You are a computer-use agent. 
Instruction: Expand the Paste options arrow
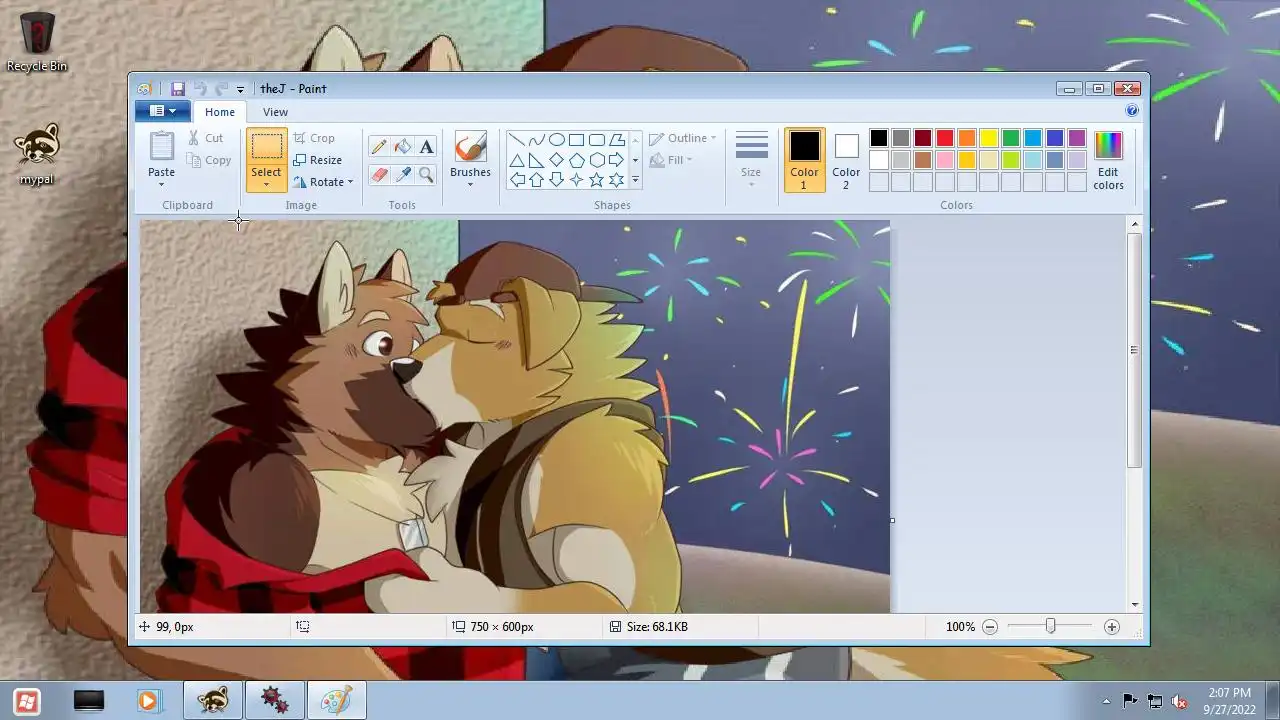point(162,184)
